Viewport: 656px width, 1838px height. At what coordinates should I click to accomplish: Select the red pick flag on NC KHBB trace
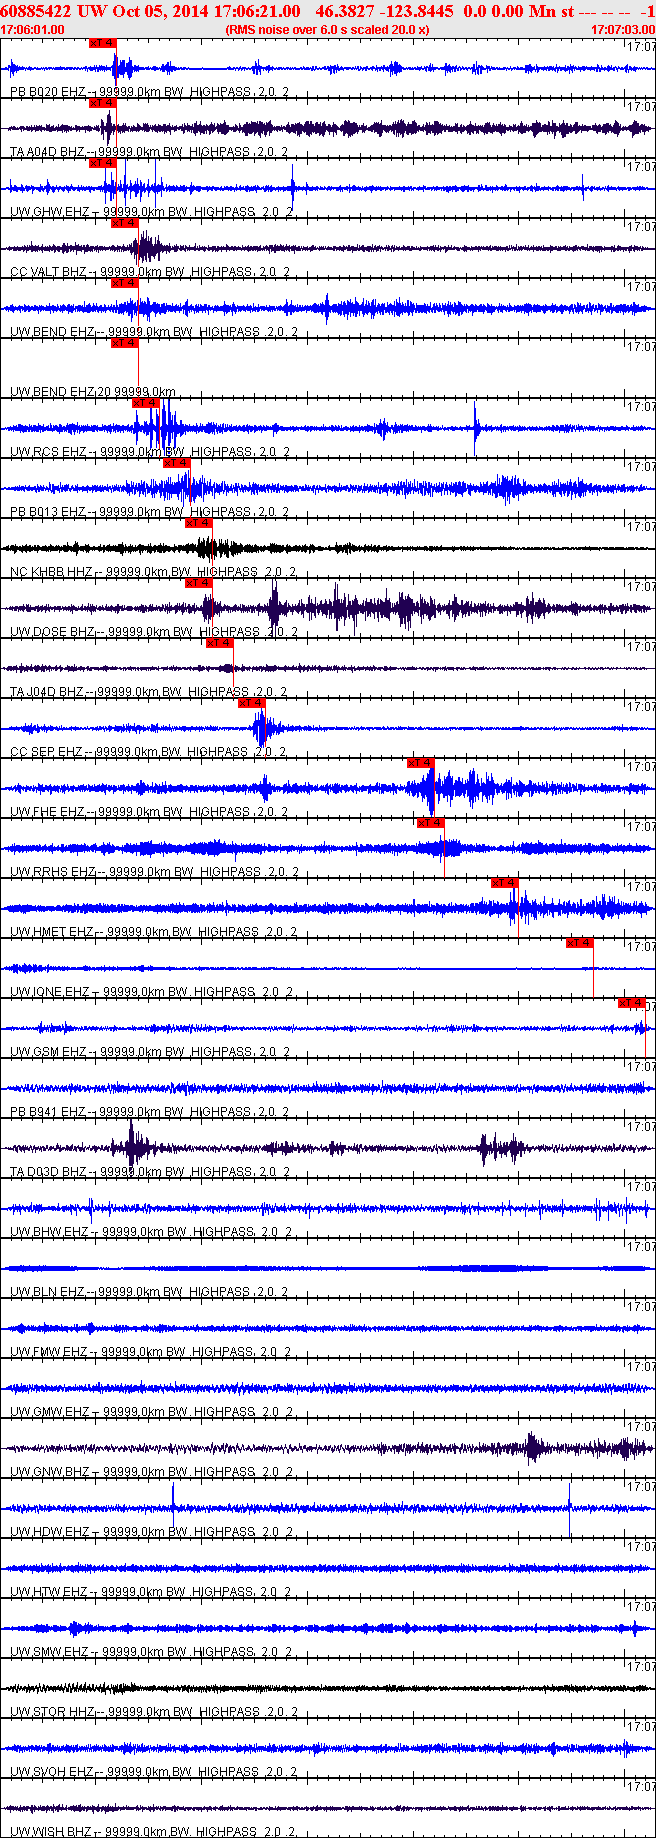[199, 523]
